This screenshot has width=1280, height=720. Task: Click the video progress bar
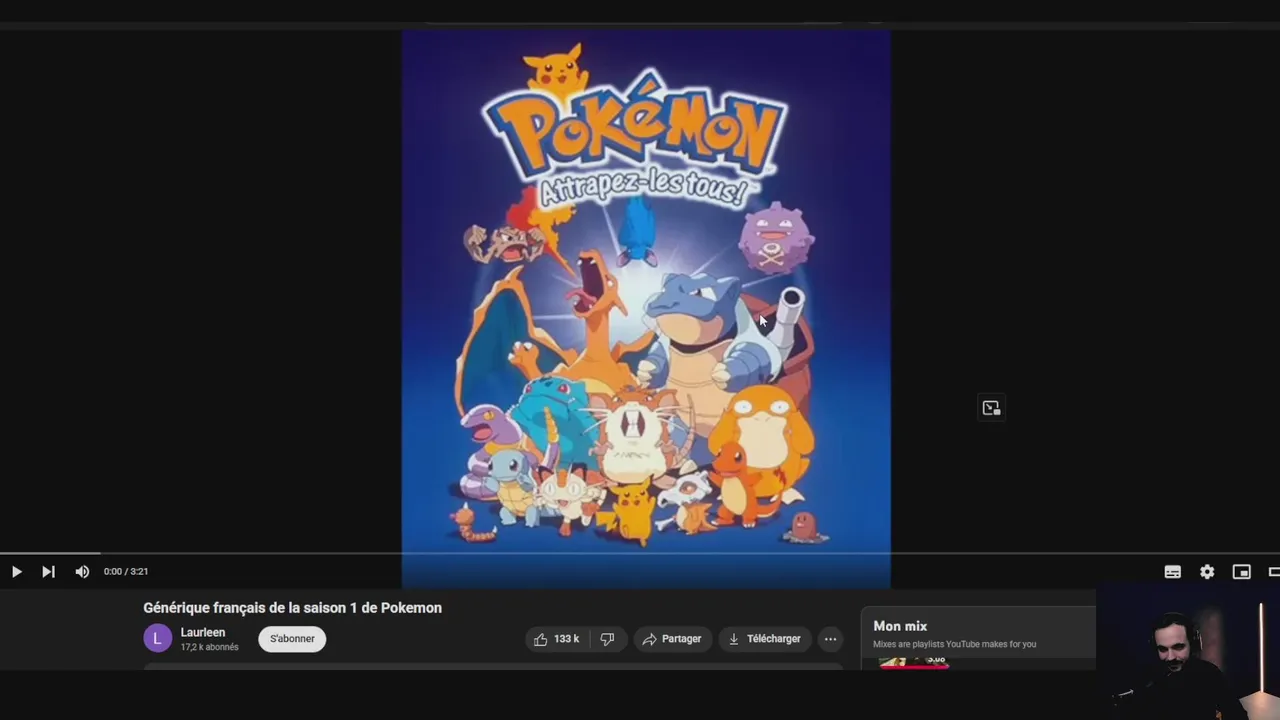point(640,553)
